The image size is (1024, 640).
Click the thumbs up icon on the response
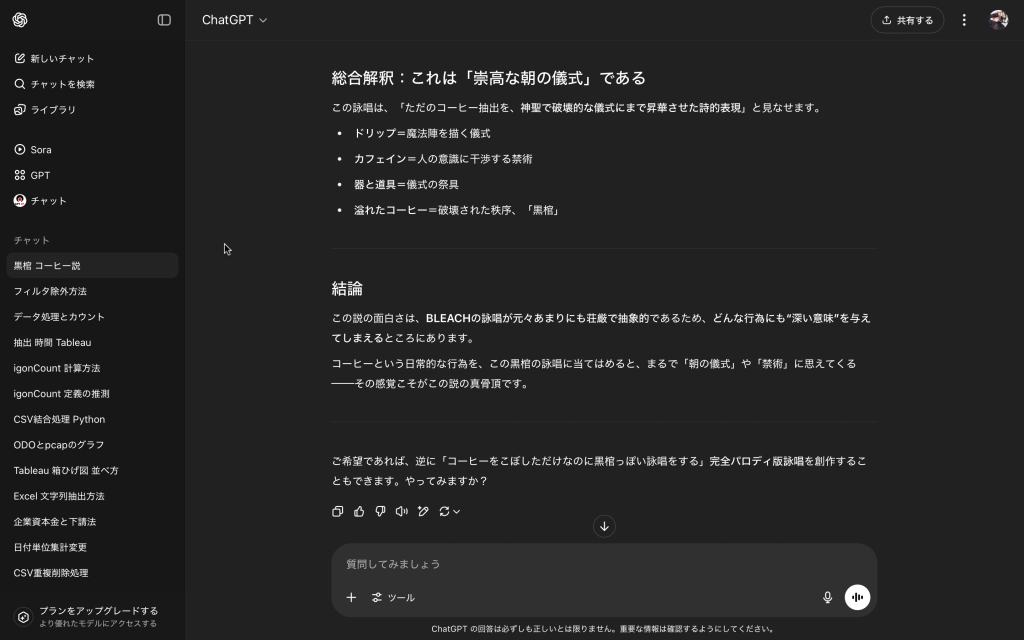pos(359,512)
